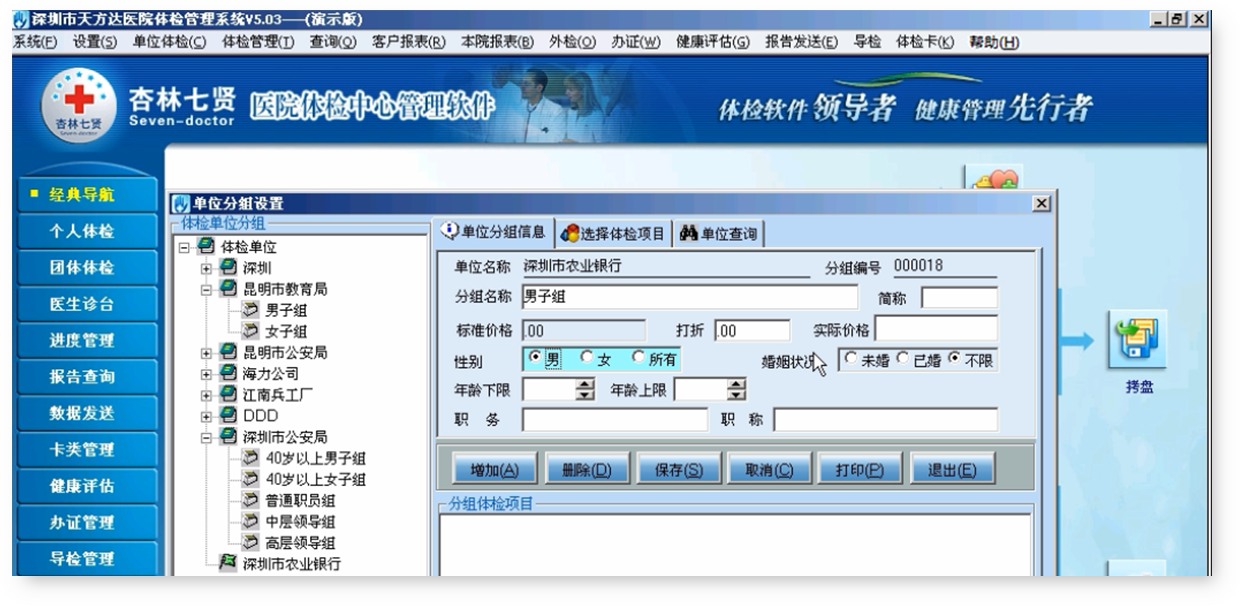The image size is (1240, 606).
Task: Select the 女 gender radio button
Action: pyautogui.click(x=587, y=358)
